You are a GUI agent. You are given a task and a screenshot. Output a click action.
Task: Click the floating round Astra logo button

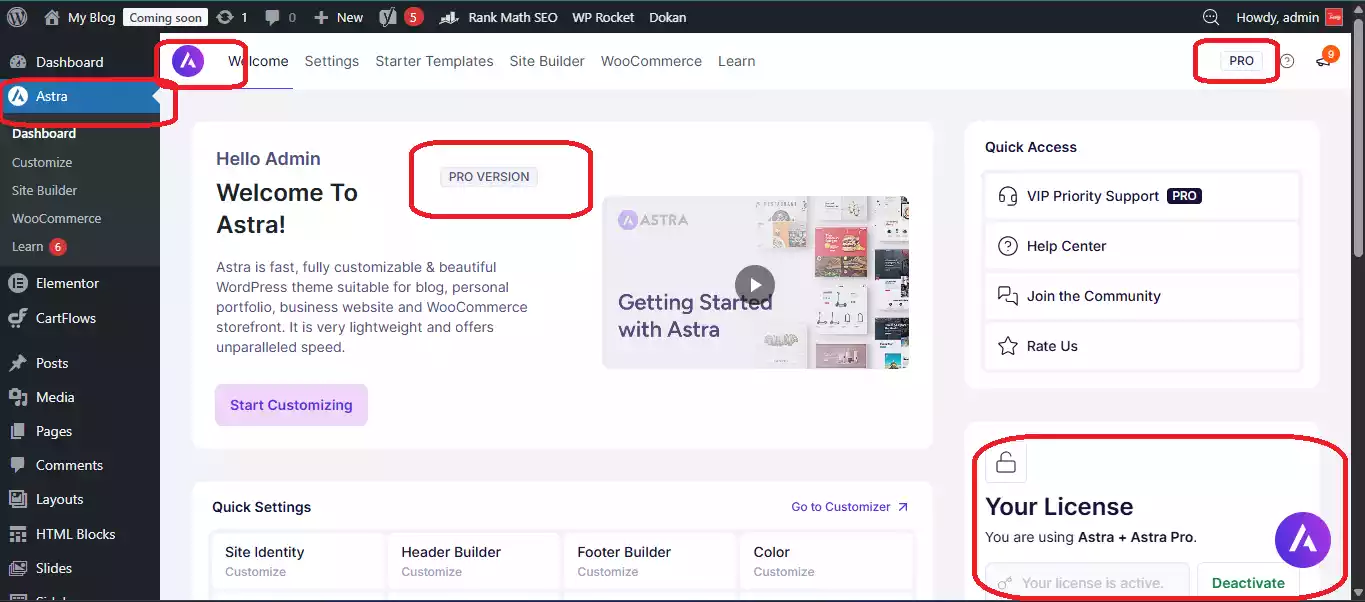(x=1303, y=541)
